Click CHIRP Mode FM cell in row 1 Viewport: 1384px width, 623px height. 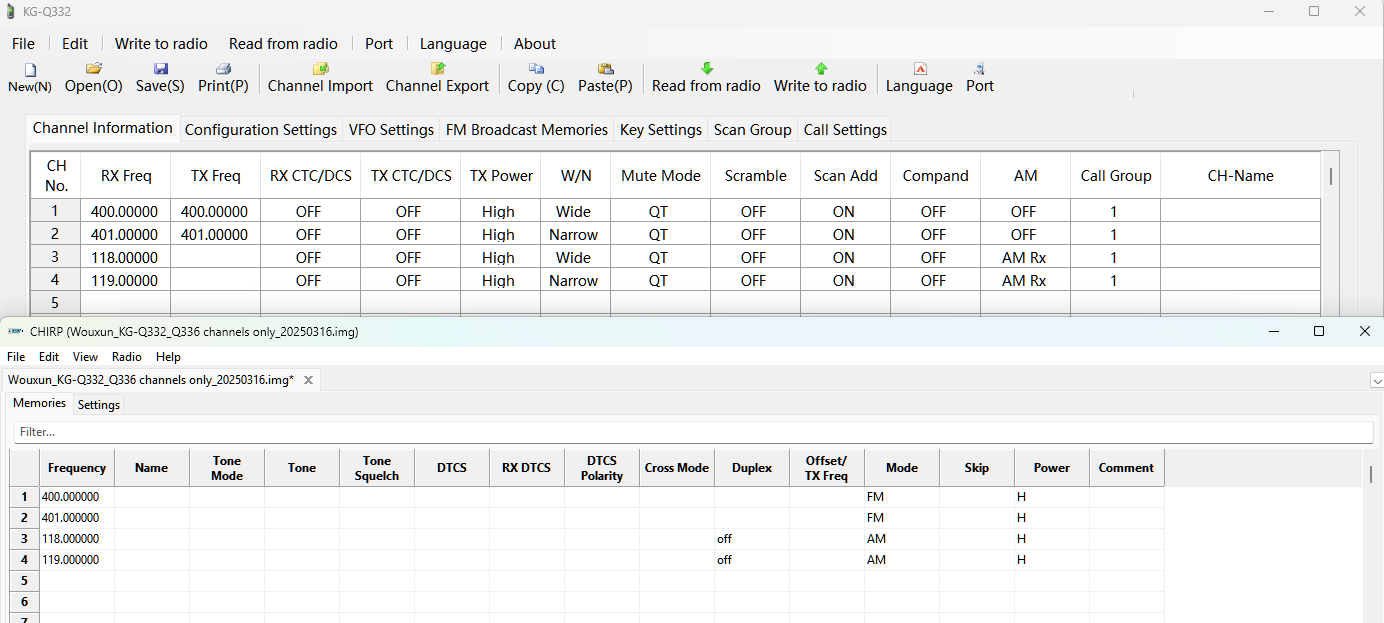(x=902, y=497)
